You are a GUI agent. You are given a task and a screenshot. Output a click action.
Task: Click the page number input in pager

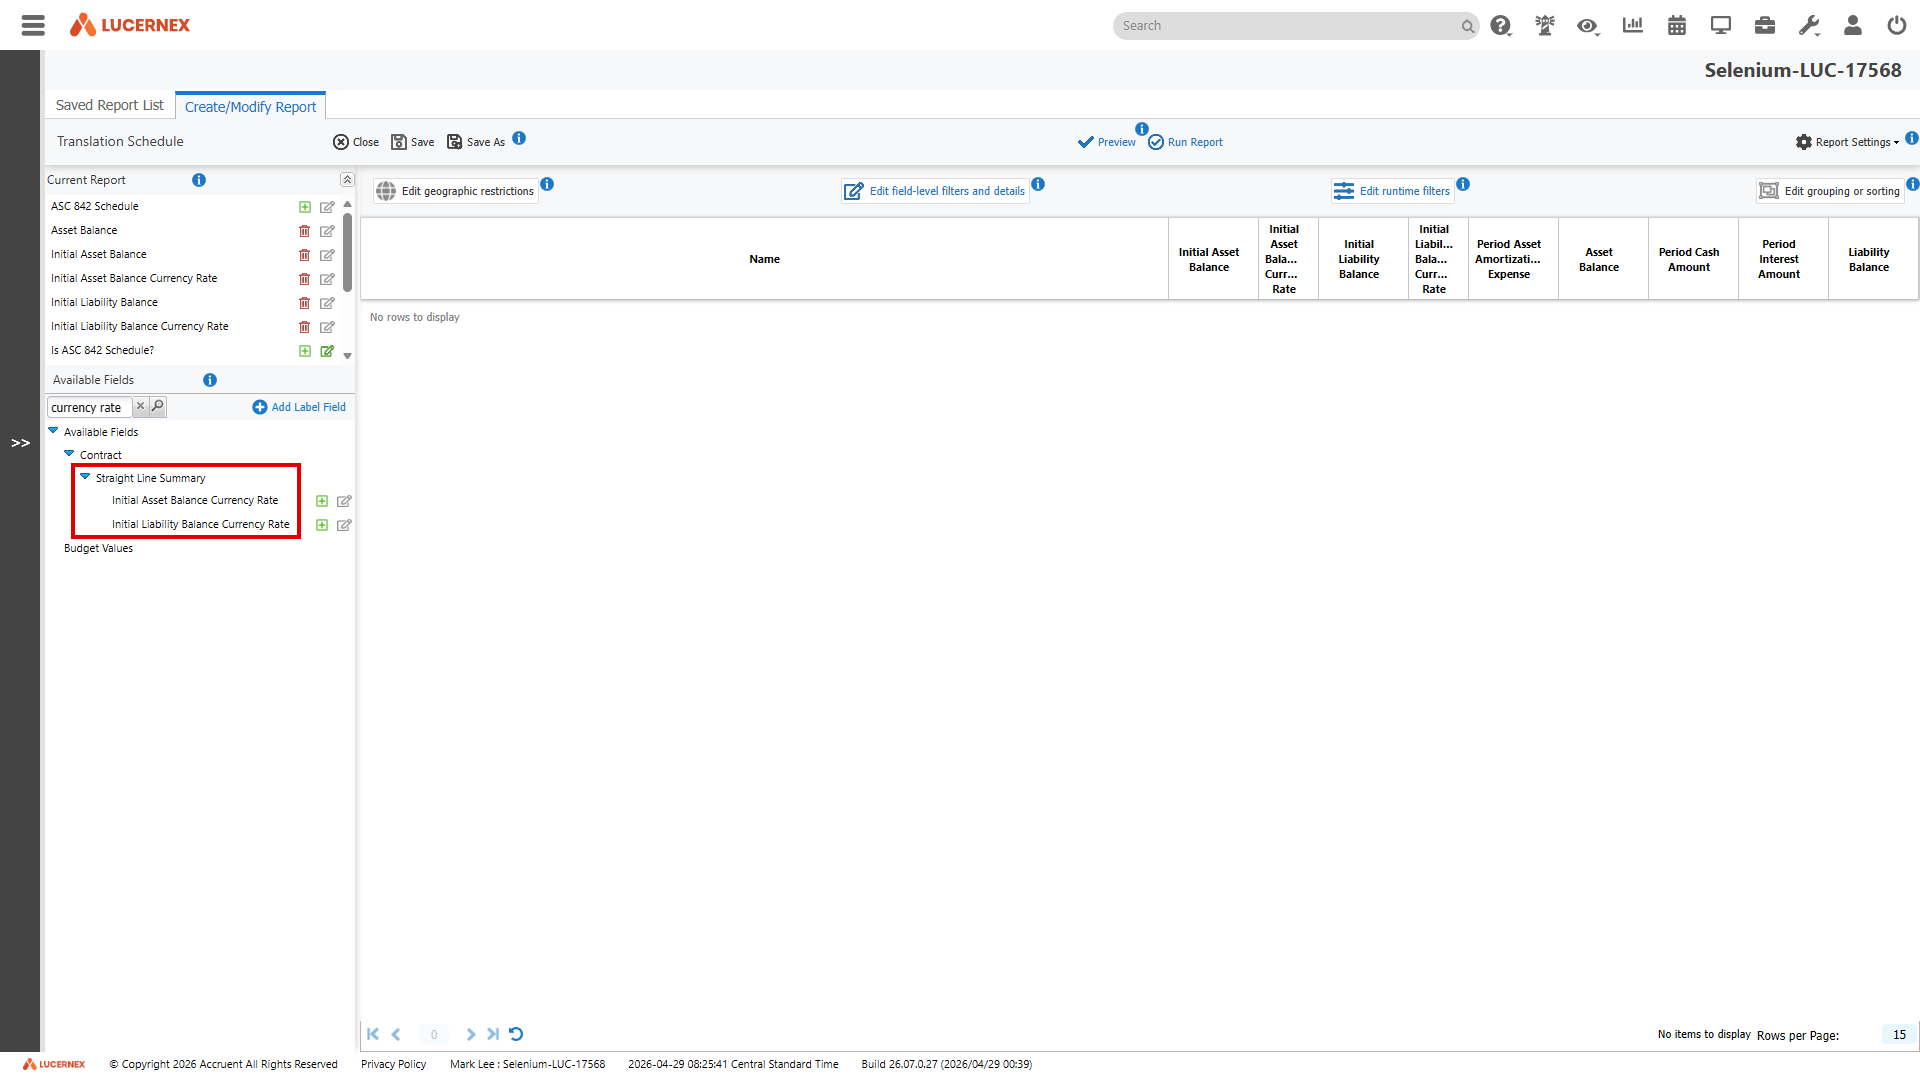(433, 1034)
